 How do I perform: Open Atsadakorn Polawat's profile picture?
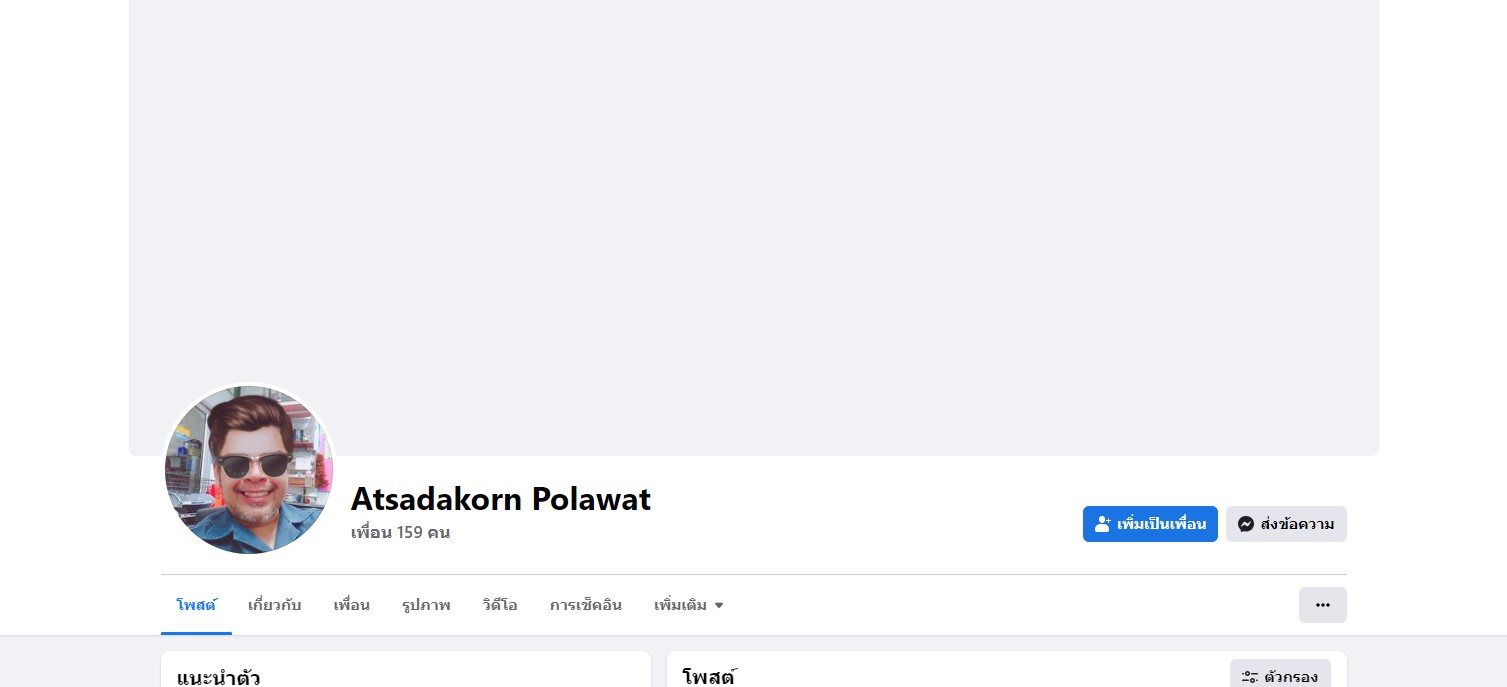pos(248,470)
